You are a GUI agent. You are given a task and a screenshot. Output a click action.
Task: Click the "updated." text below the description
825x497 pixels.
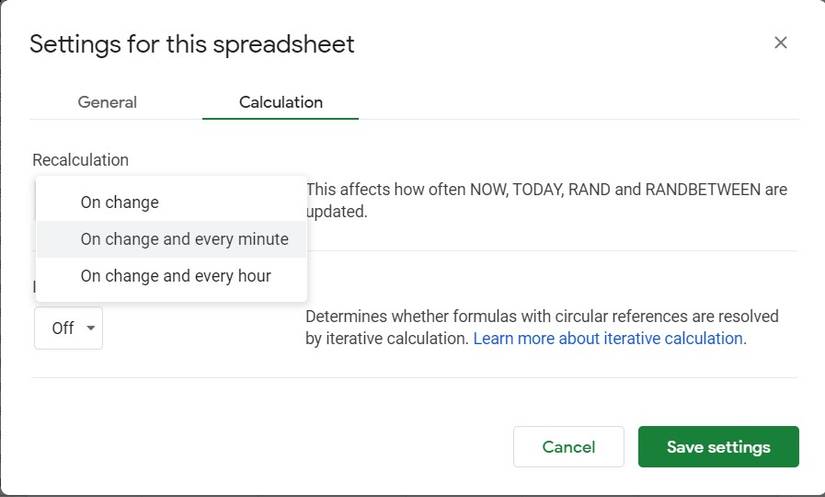pyautogui.click(x=337, y=212)
